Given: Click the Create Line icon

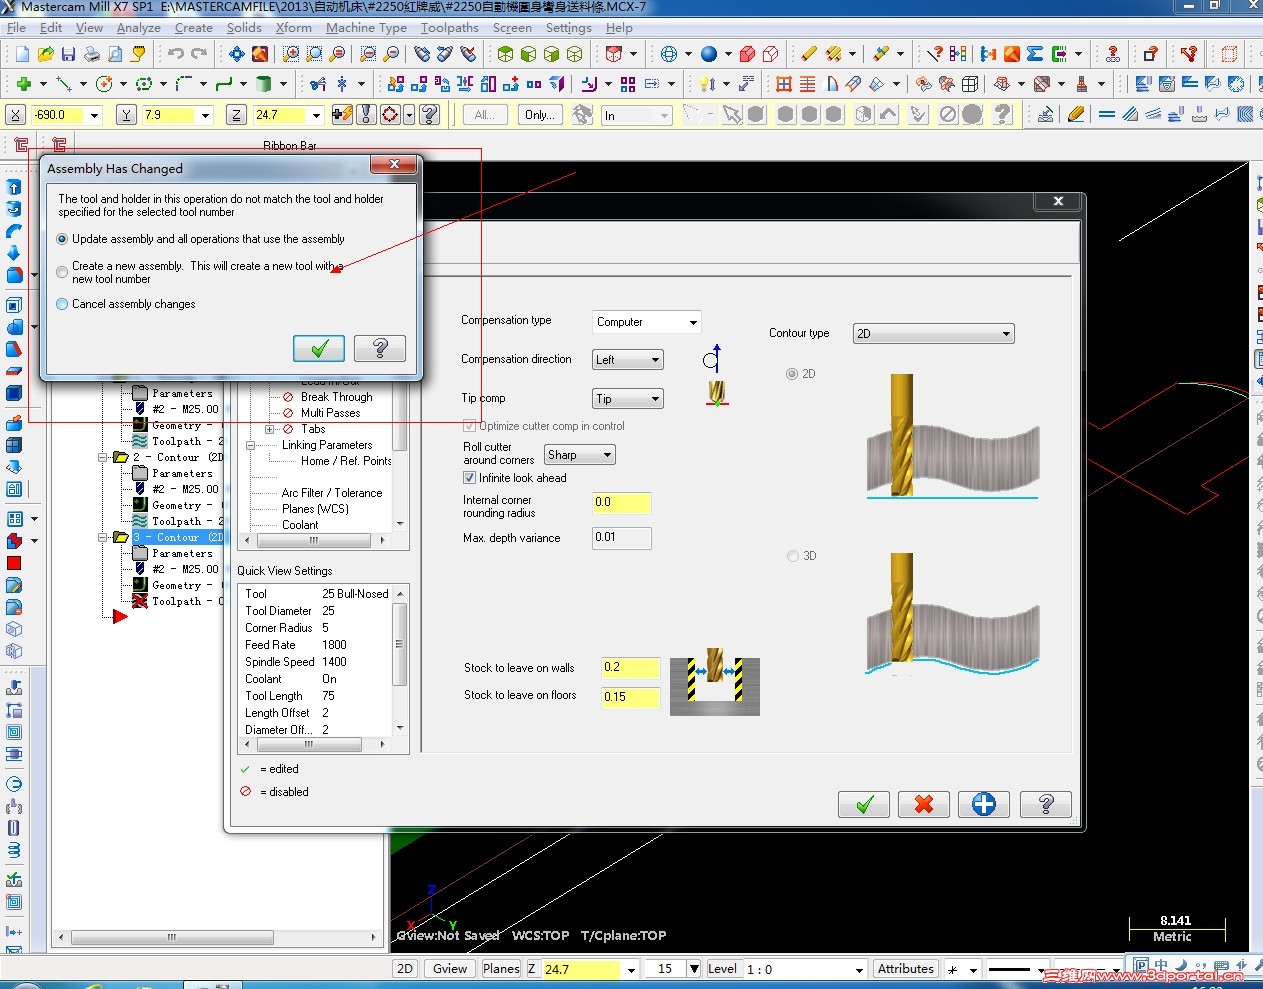Looking at the screenshot, I should point(64,84).
